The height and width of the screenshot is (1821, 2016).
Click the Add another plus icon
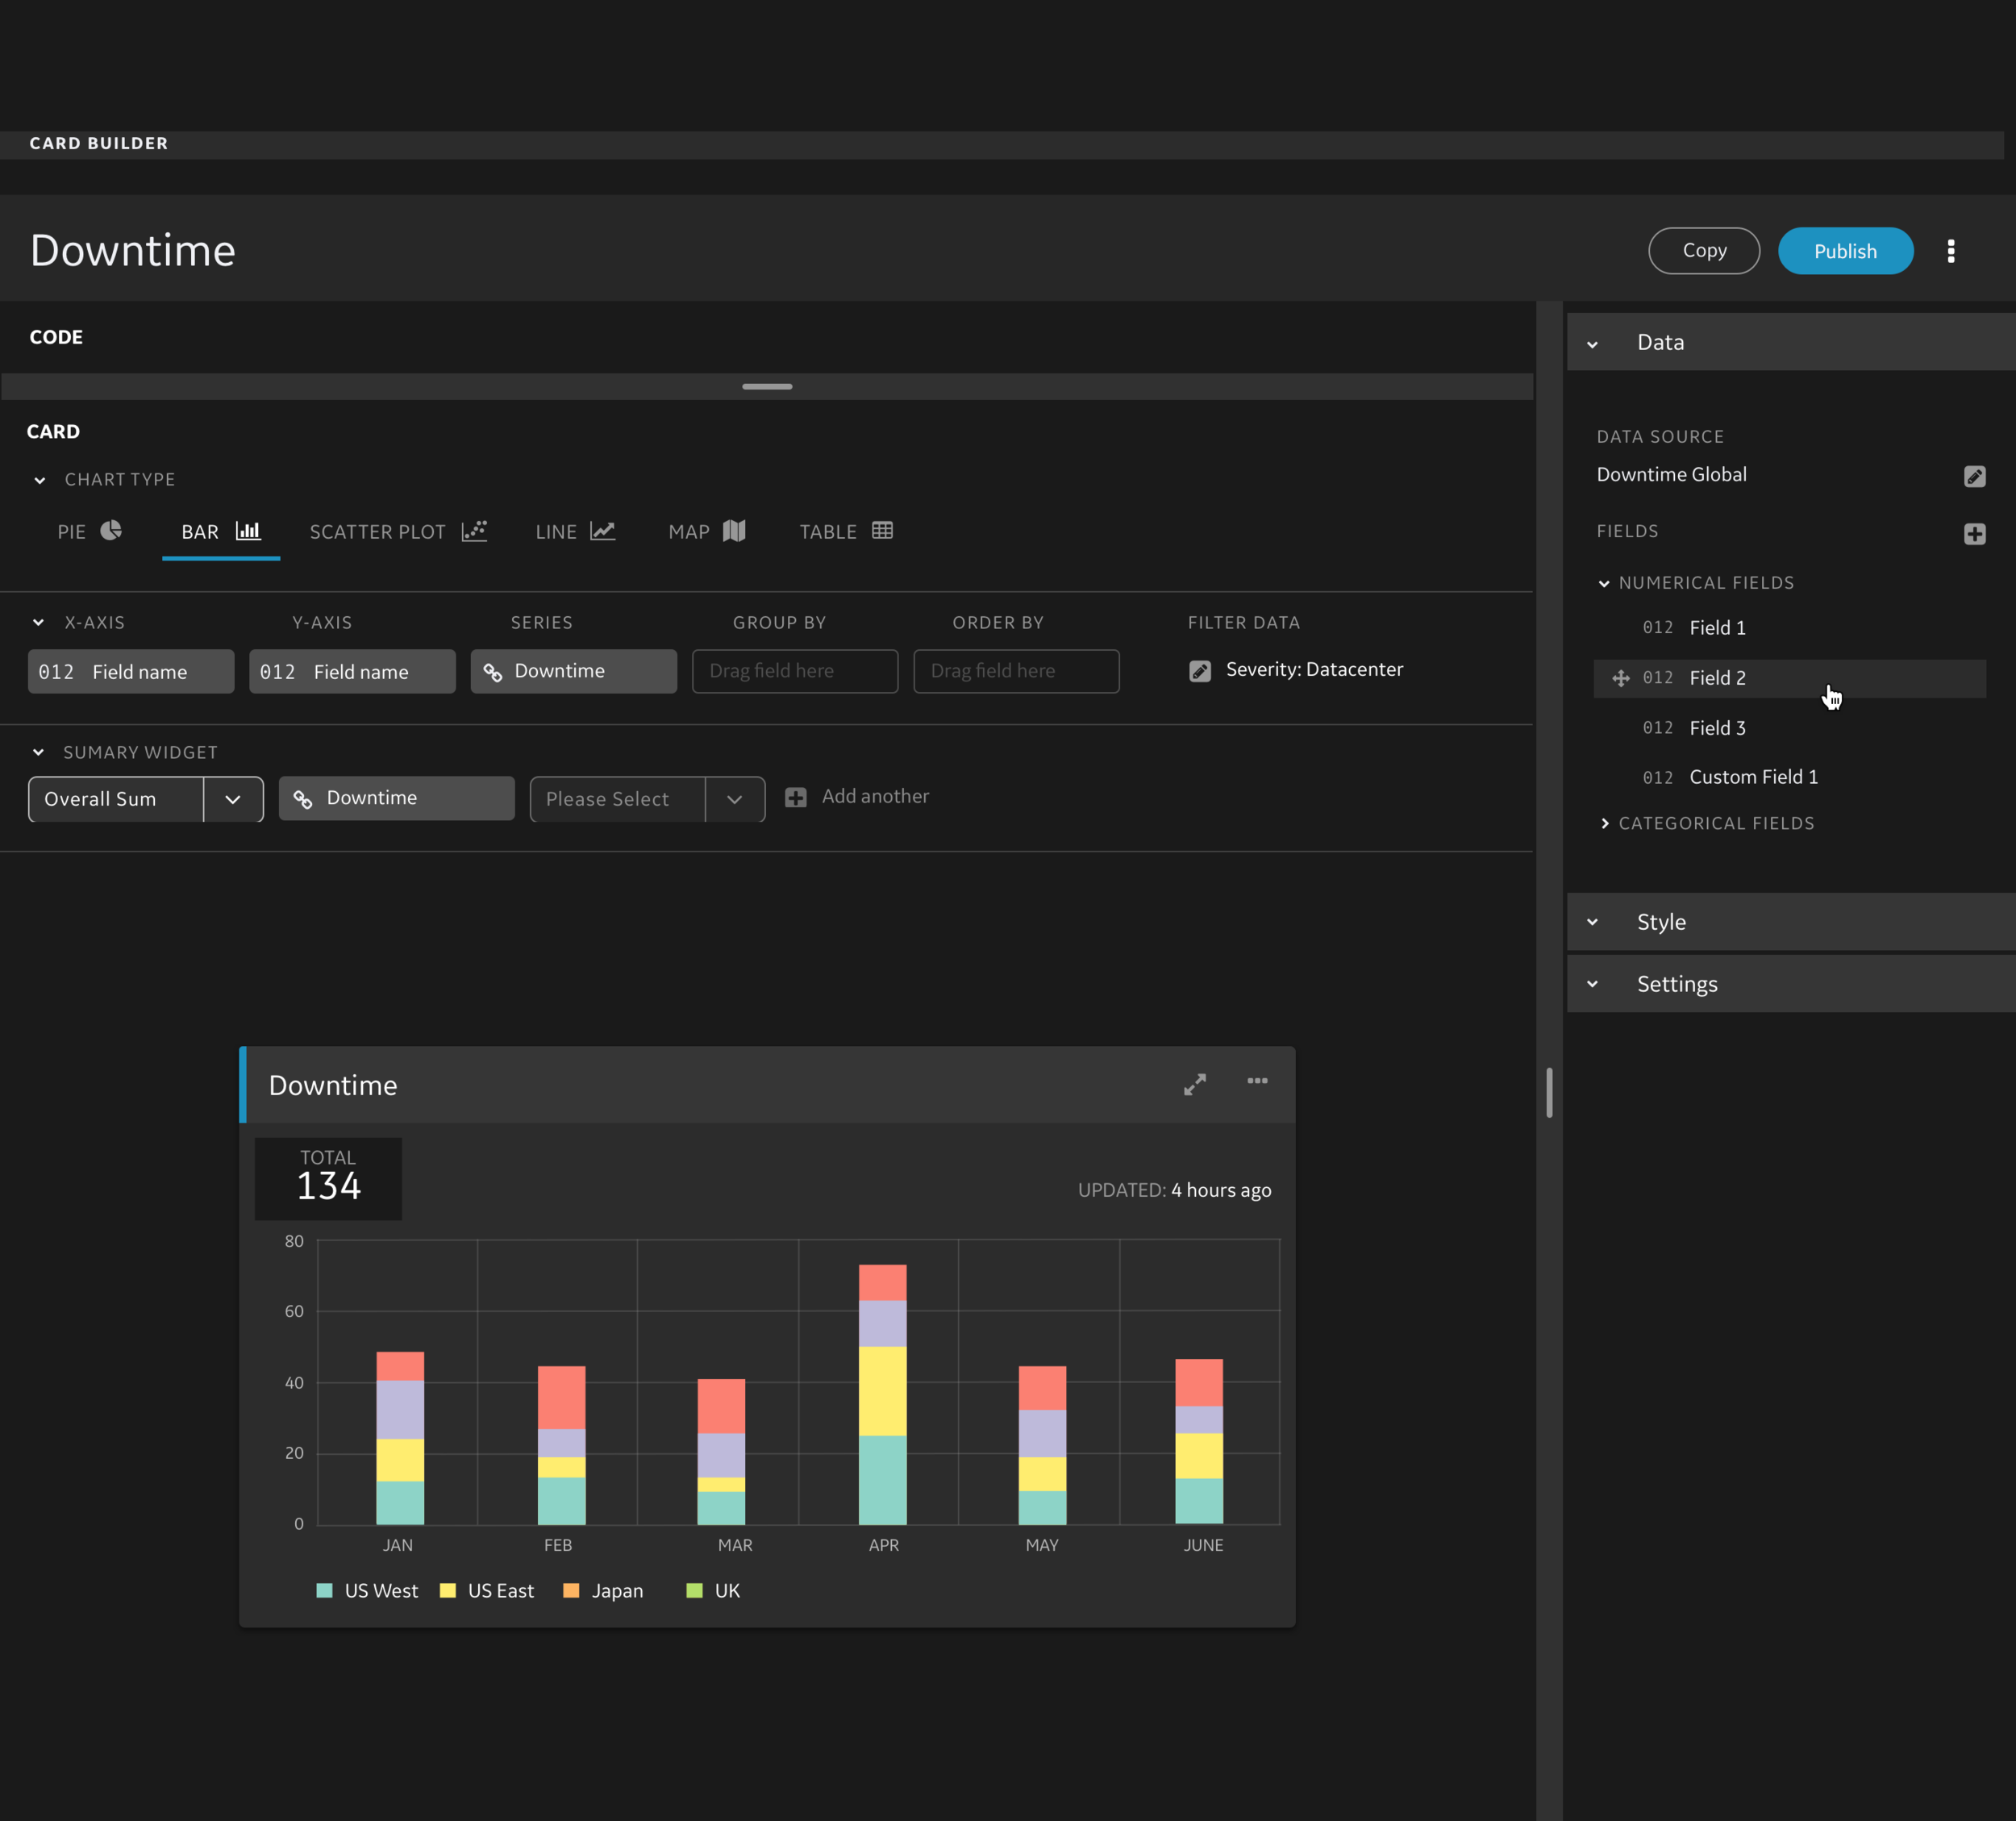[796, 797]
